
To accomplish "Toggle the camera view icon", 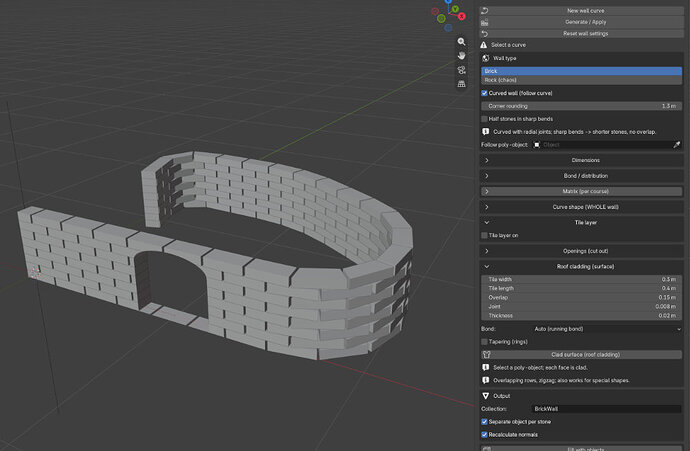I will tap(461, 70).
